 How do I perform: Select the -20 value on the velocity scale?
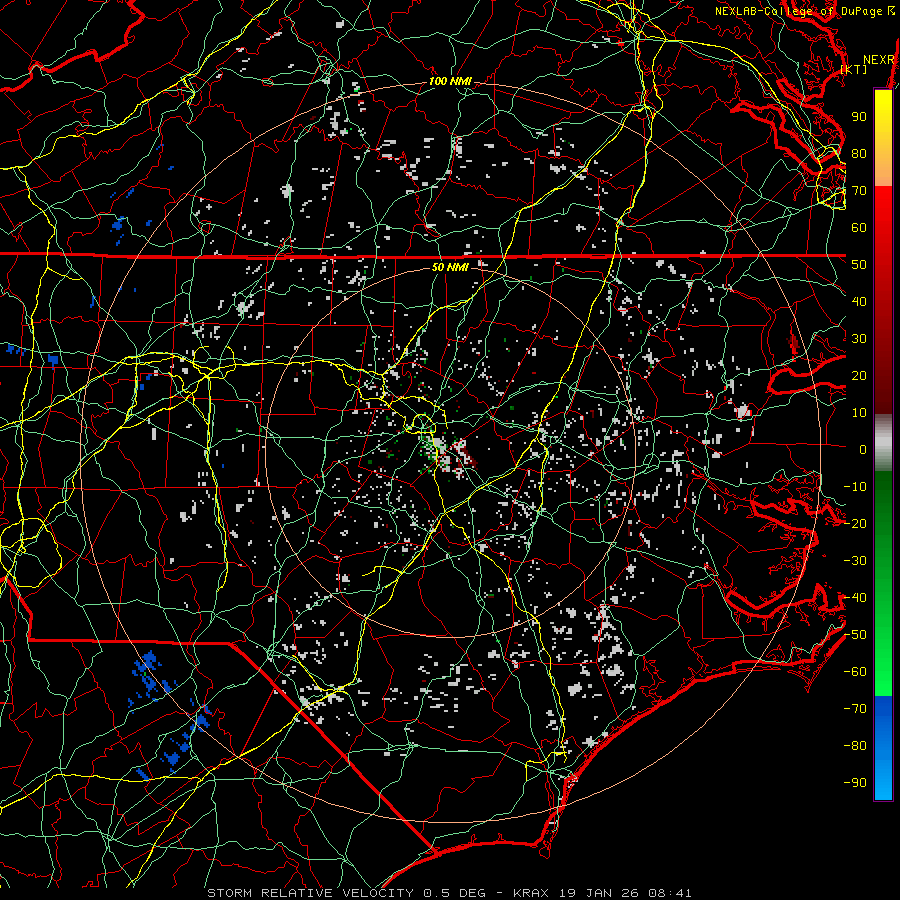click(x=855, y=524)
